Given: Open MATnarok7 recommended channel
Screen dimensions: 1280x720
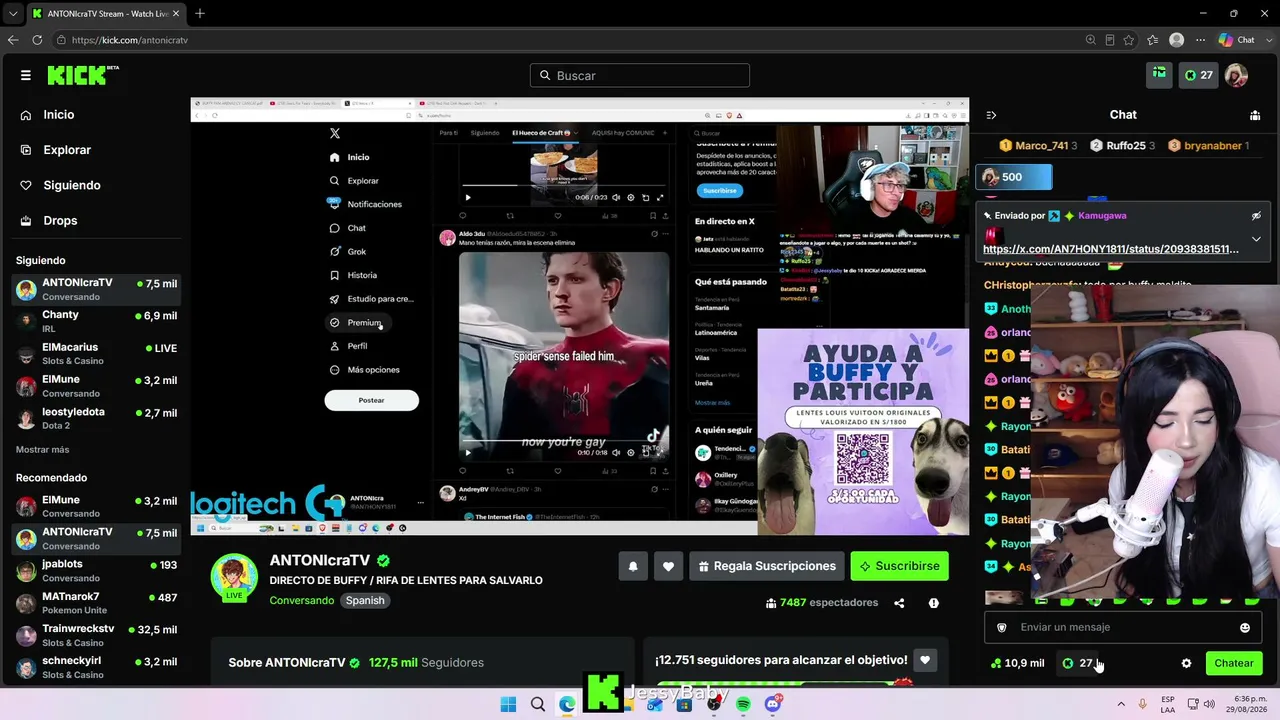Looking at the screenshot, I should 97,603.
